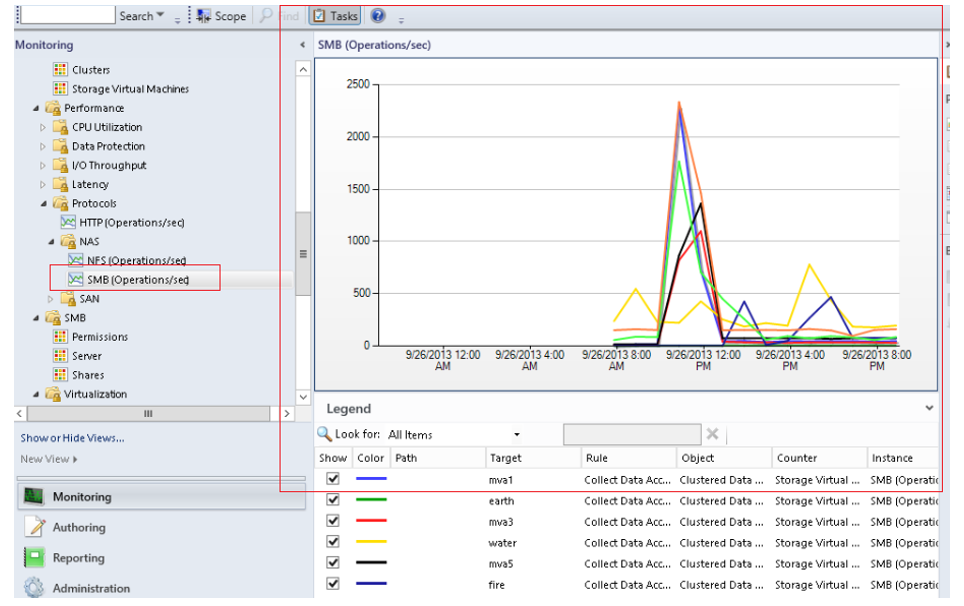Open the SMB Permissions view
The height and width of the screenshot is (606, 964).
(x=99, y=337)
